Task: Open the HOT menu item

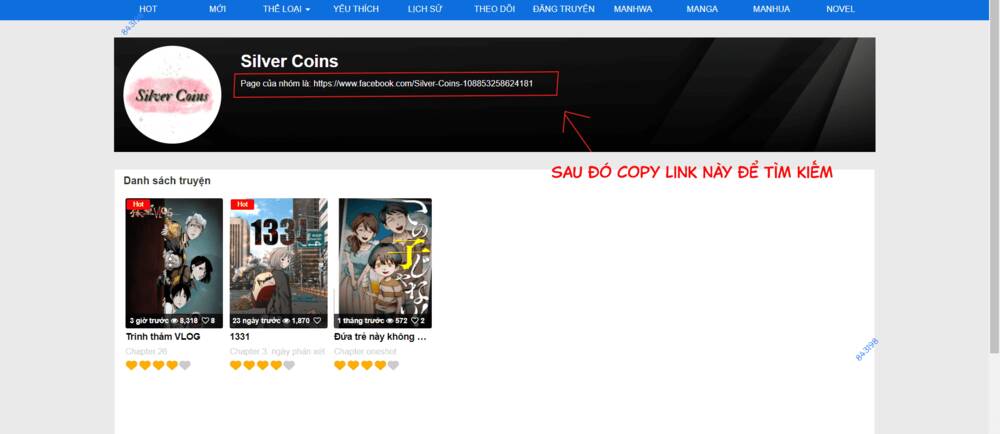Action: [148, 9]
